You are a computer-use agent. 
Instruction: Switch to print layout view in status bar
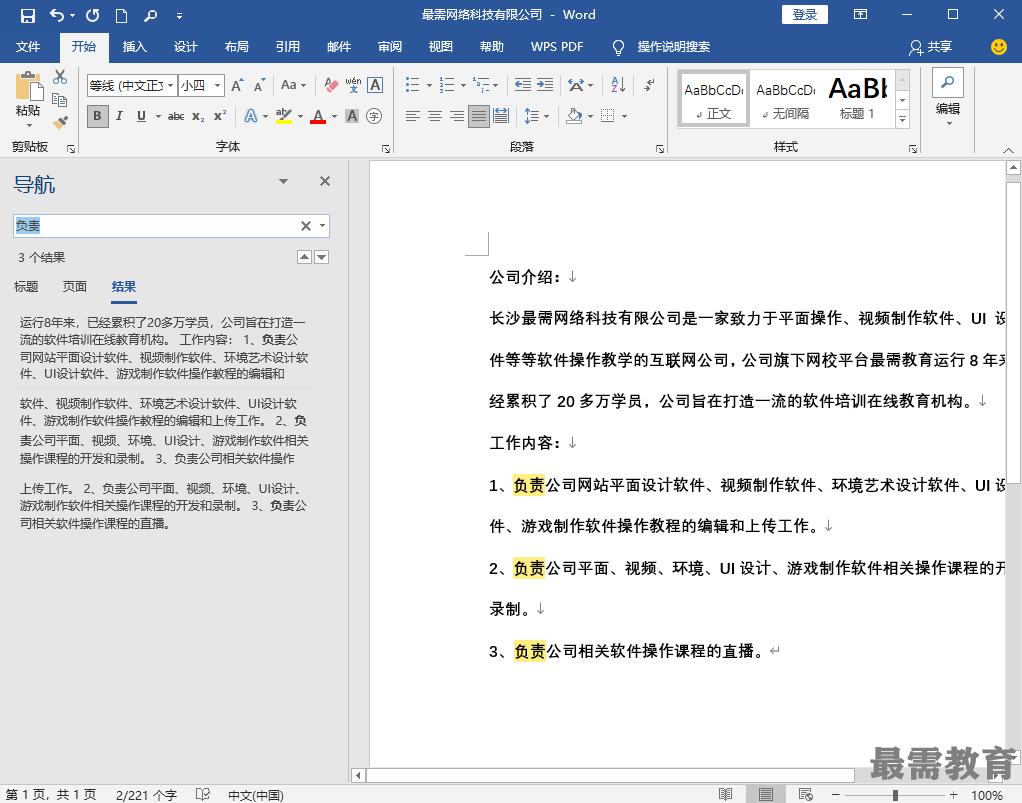click(x=766, y=795)
